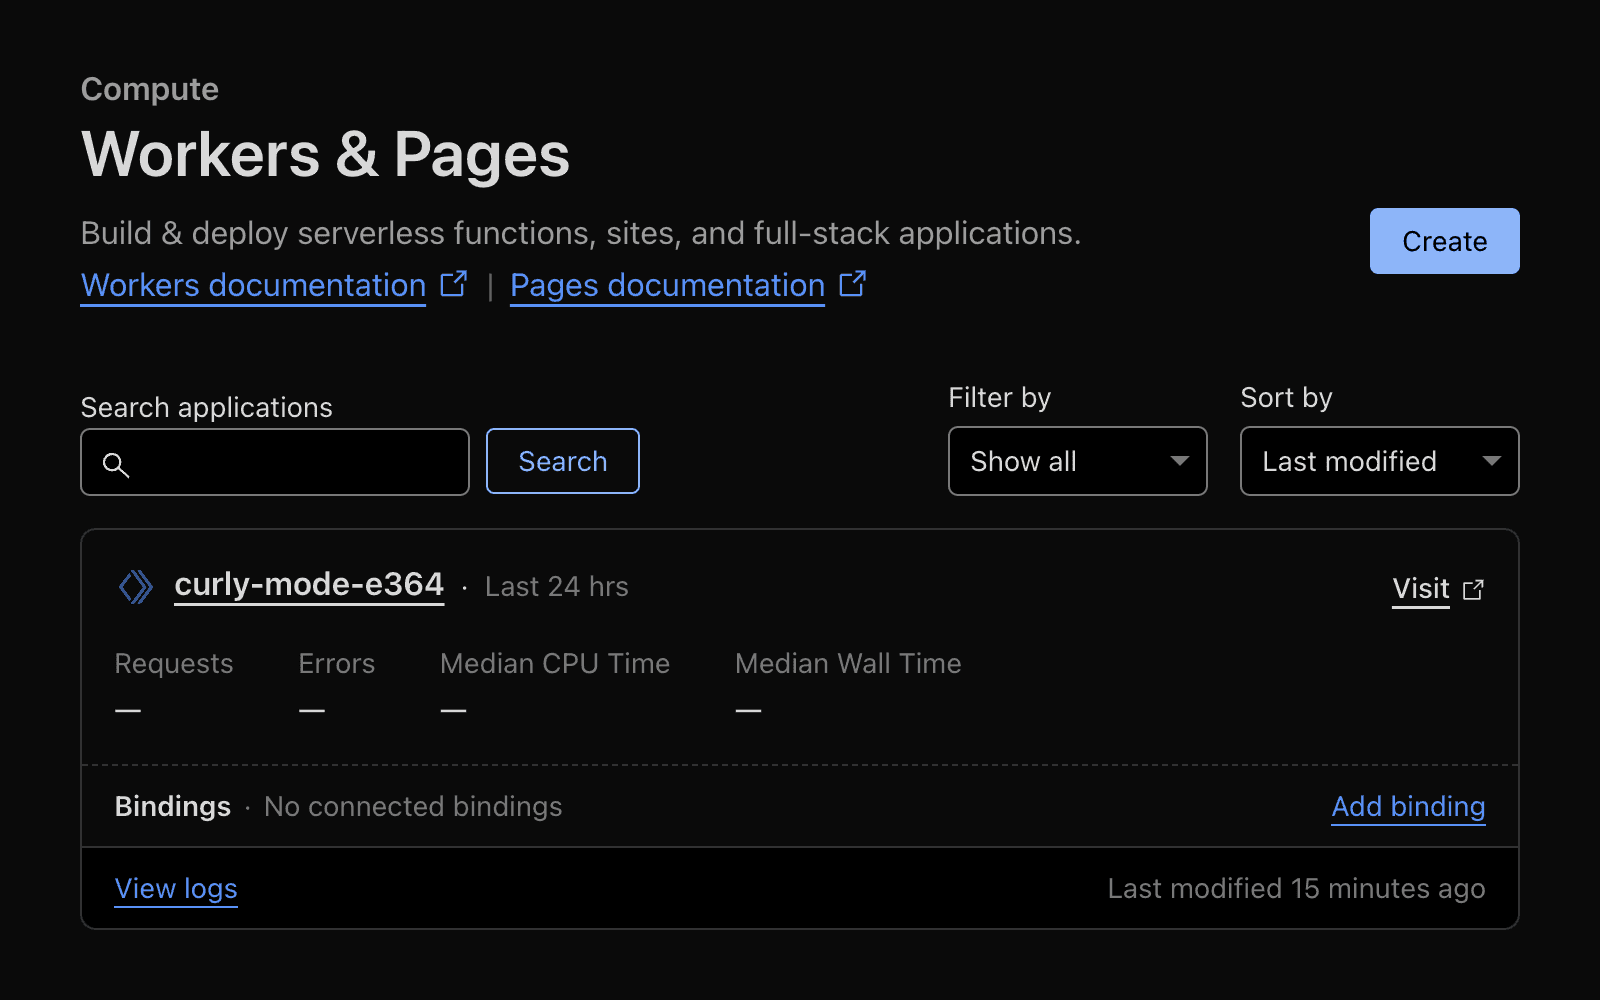Click the Compute breadcrumb label

point(149,88)
